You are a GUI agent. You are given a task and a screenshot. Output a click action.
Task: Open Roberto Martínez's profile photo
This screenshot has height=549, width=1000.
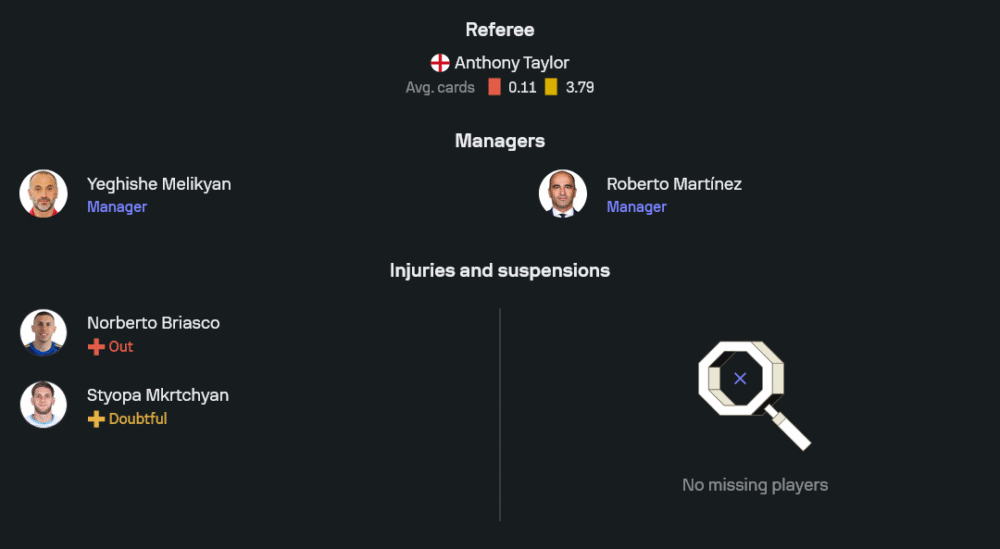(x=563, y=194)
